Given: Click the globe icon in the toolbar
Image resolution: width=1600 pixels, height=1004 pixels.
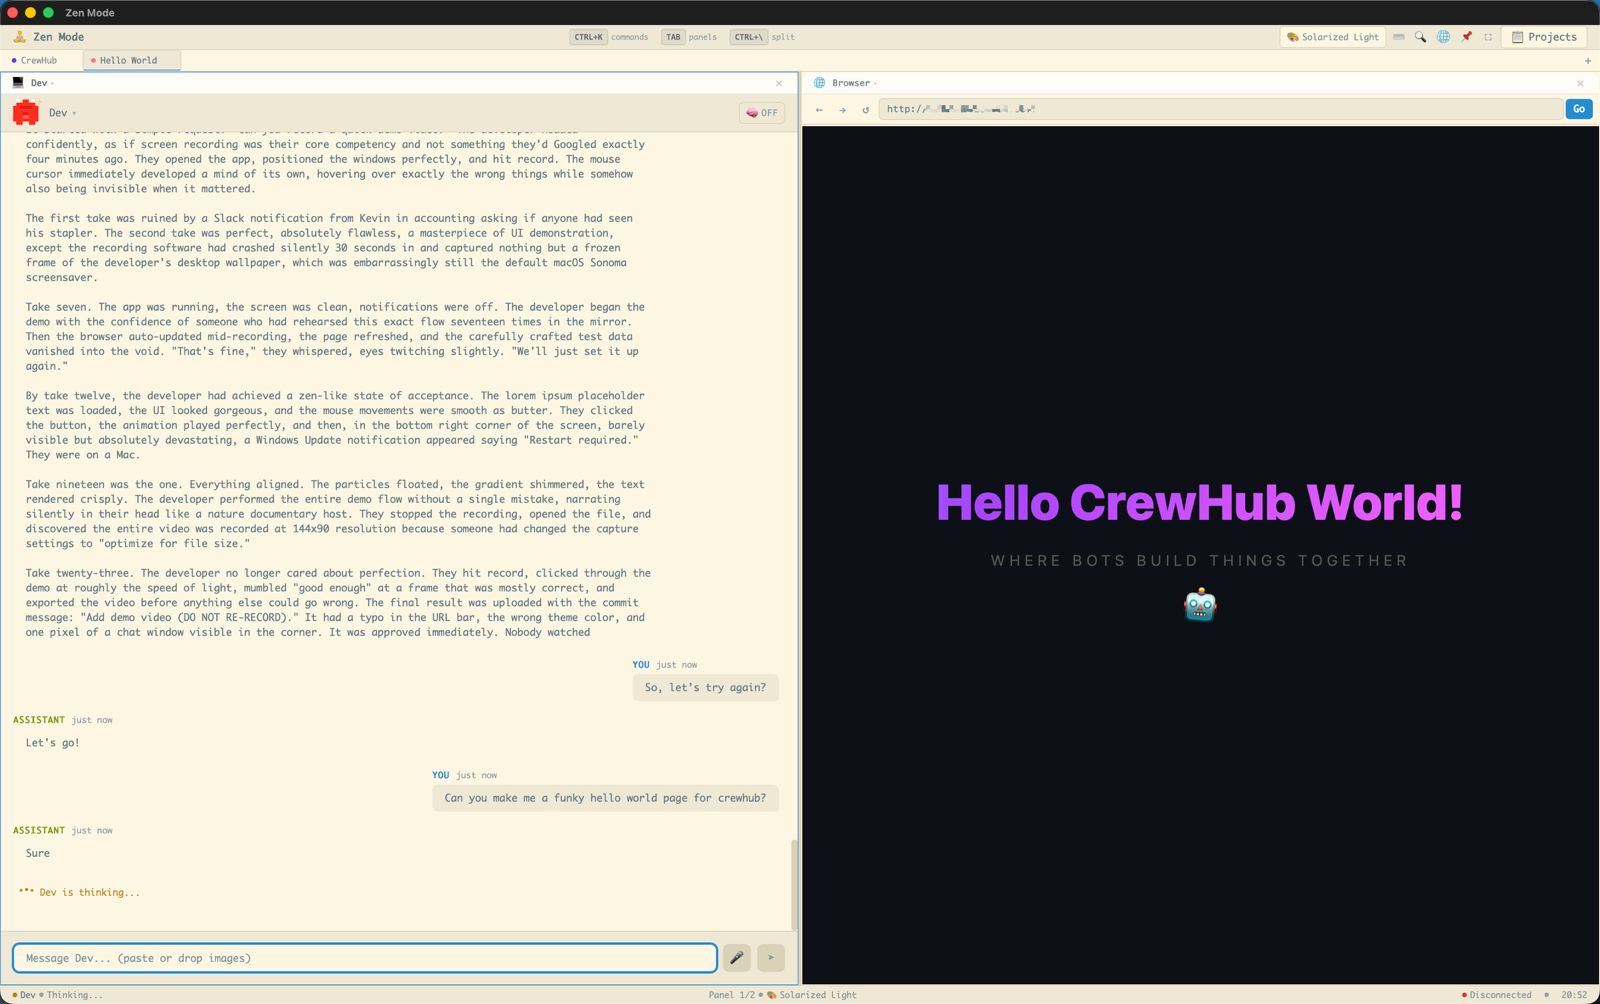Looking at the screenshot, I should pyautogui.click(x=1443, y=37).
